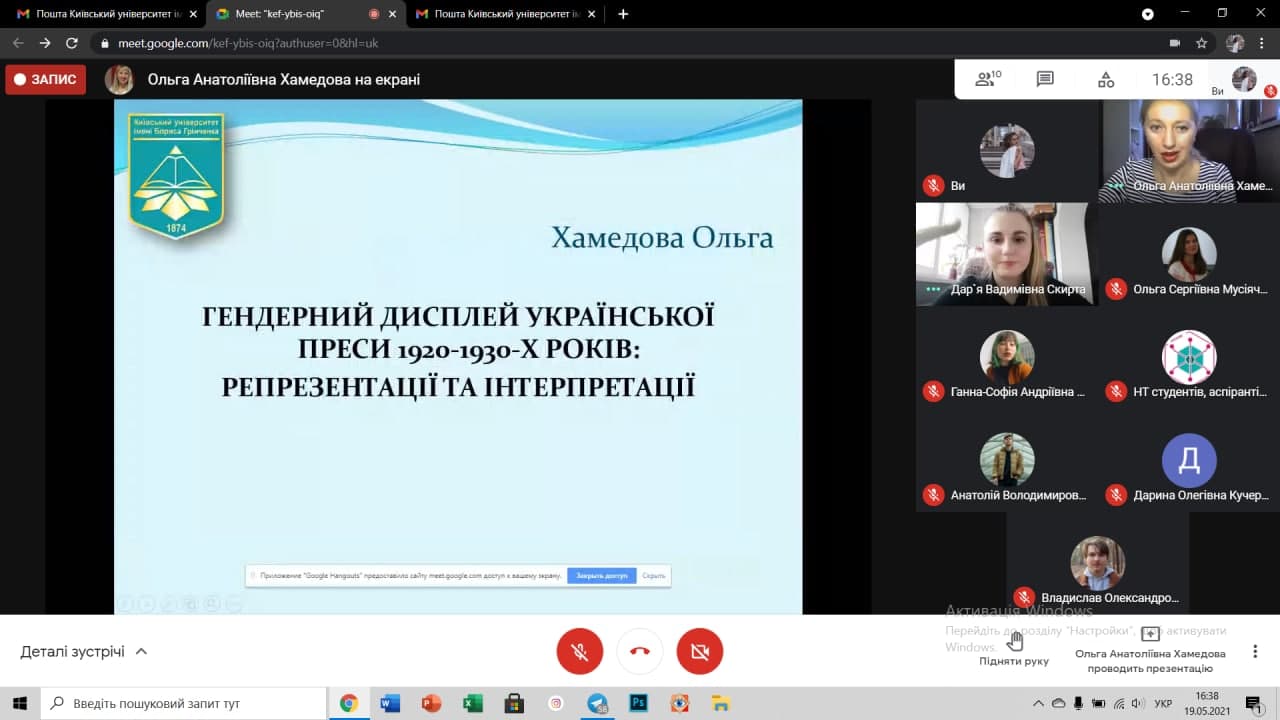Expand Деталі зустрічі meeting details
The image size is (1280, 720).
[x=84, y=651]
